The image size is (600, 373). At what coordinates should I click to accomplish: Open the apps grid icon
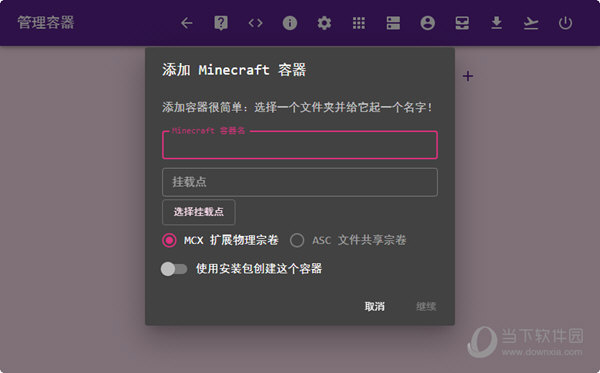point(359,23)
